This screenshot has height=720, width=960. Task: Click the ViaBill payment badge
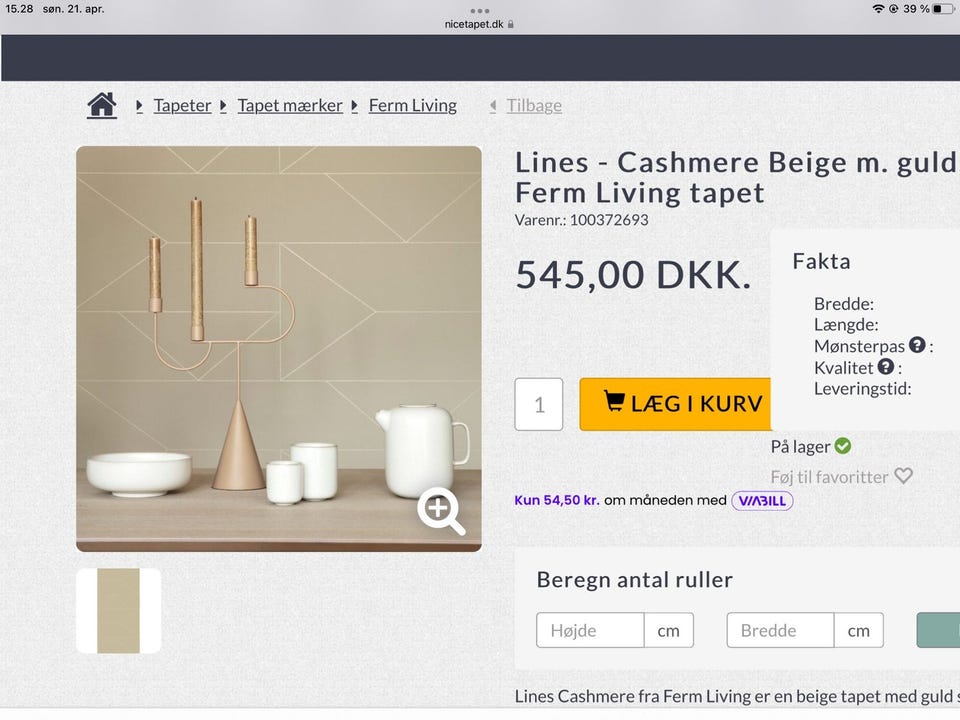point(762,500)
